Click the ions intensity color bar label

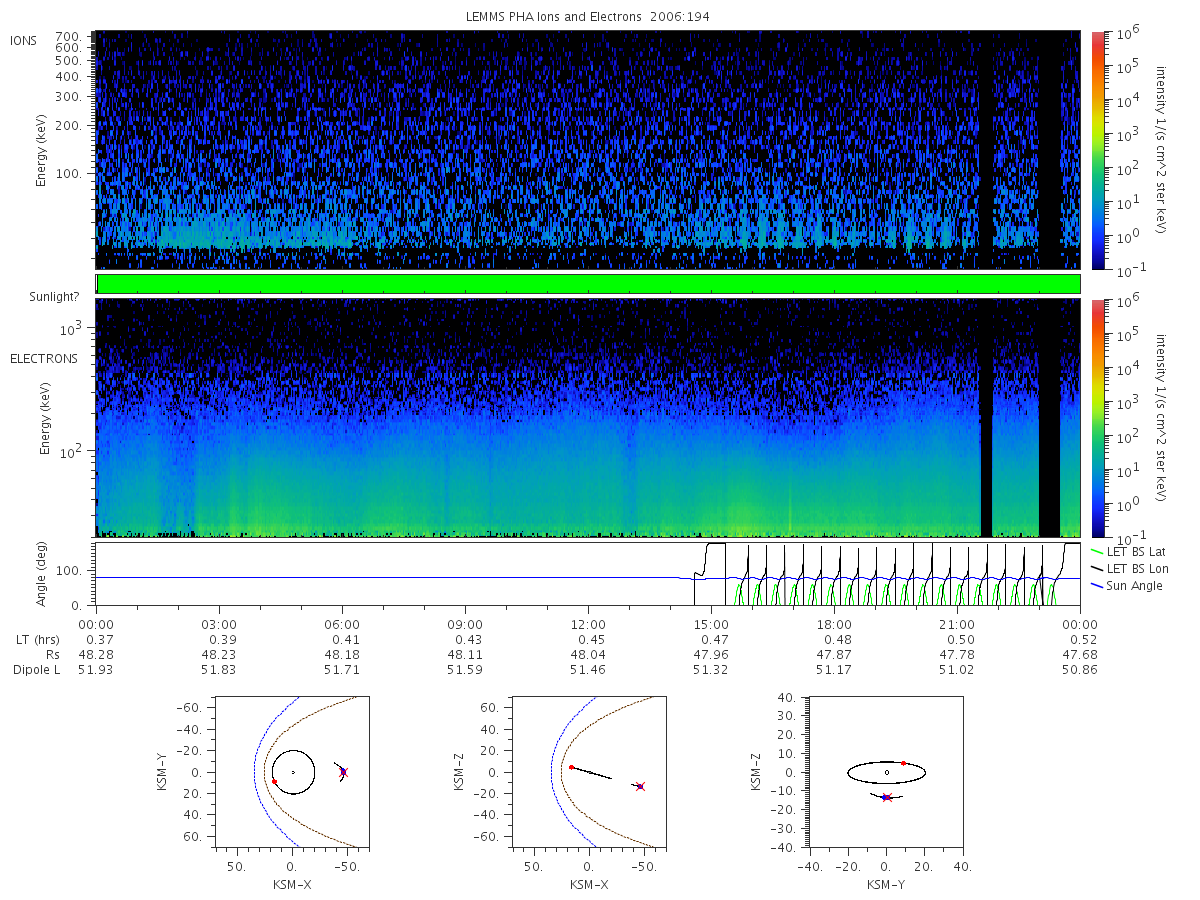(1161, 150)
